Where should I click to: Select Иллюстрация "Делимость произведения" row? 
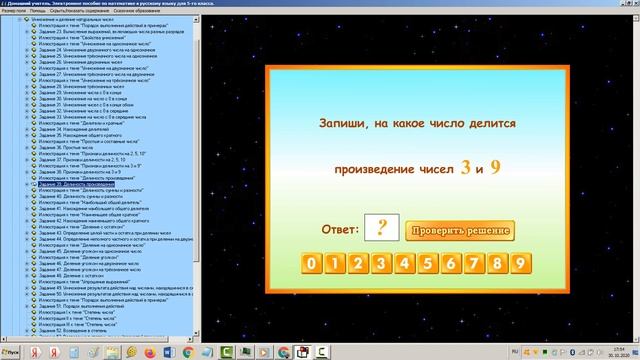pyautogui.click(x=87, y=178)
